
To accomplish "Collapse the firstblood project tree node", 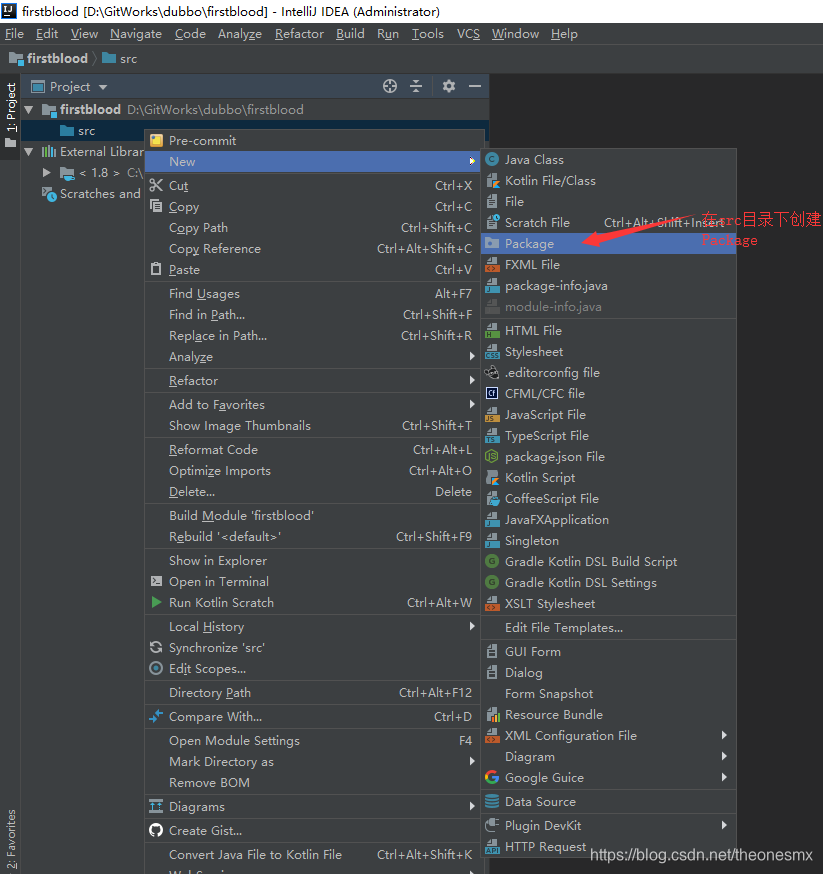I will (29, 110).
